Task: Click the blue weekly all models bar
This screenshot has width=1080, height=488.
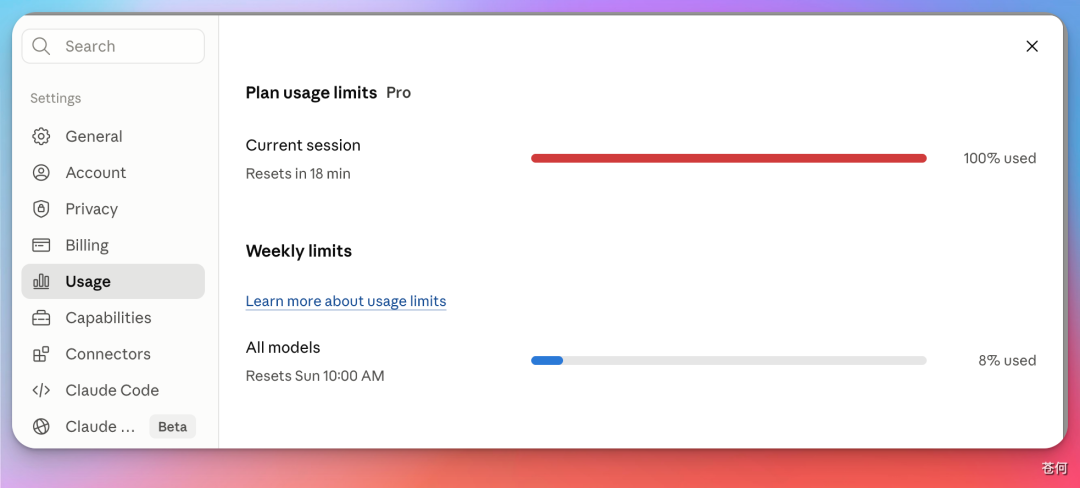Action: tap(547, 360)
